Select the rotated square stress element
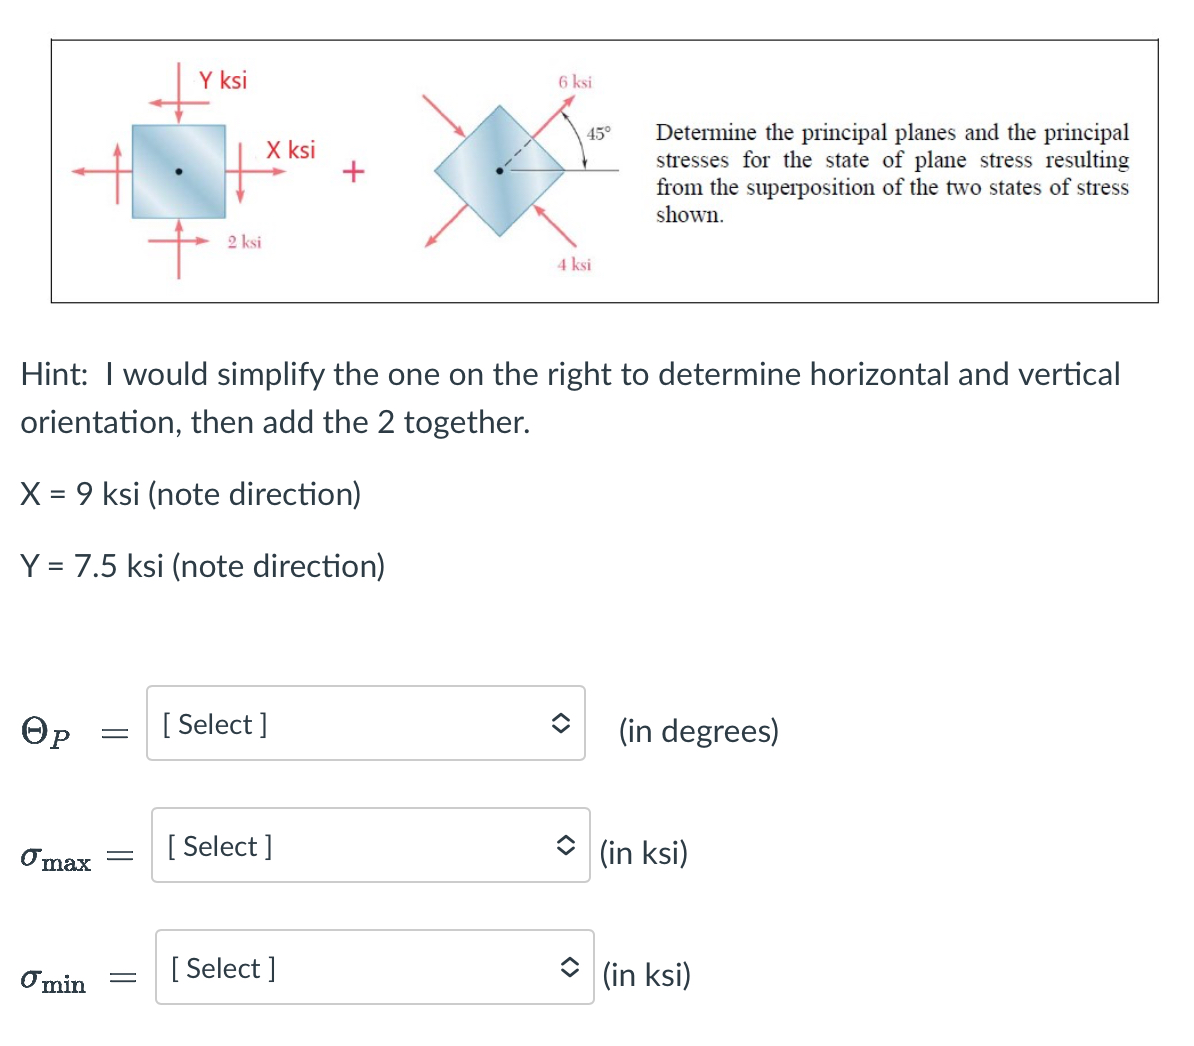The height and width of the screenshot is (1046, 1194). pos(498,170)
